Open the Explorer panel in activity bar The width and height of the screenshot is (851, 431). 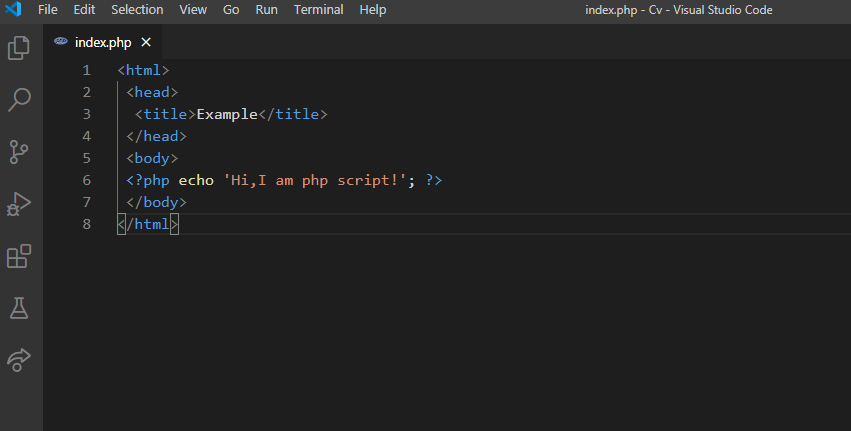point(19,47)
